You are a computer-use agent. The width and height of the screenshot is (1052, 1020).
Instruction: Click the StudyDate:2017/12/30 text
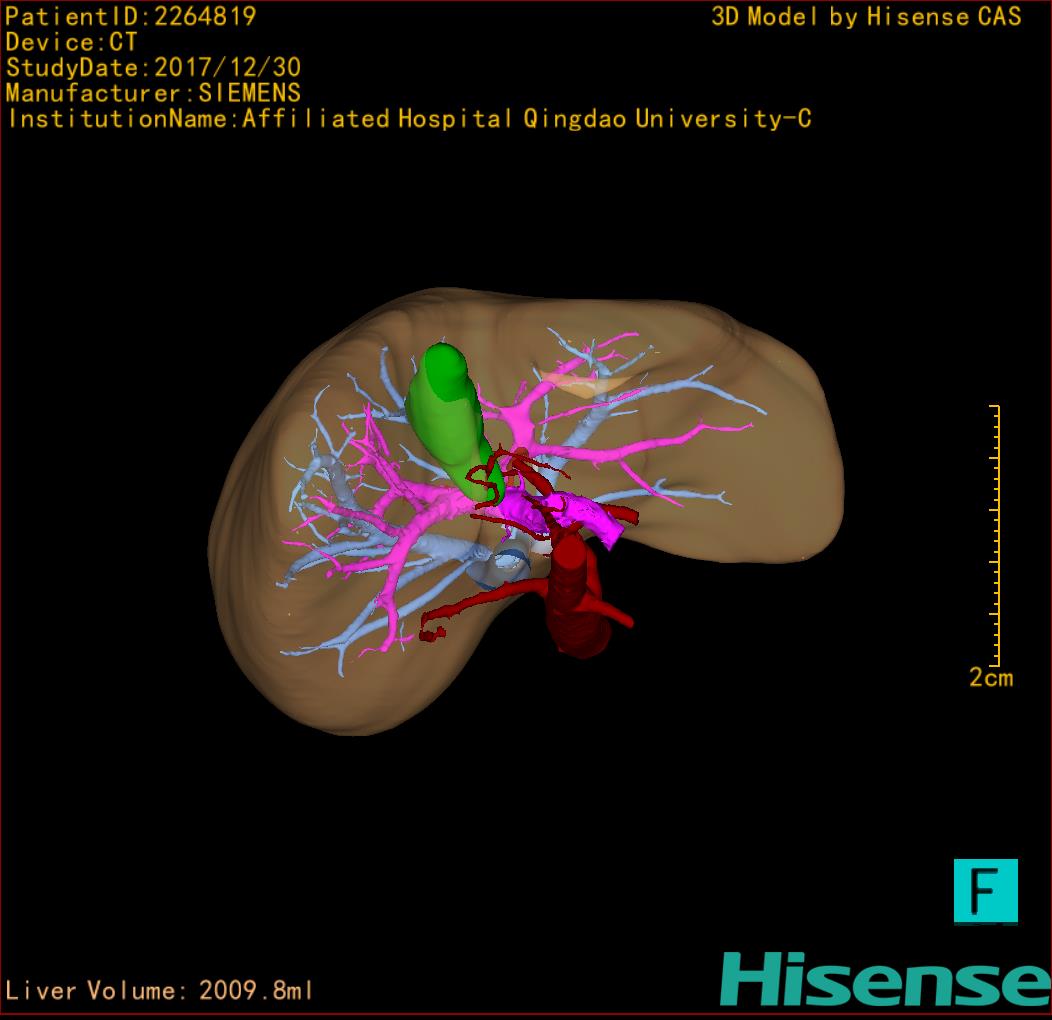coord(153,68)
